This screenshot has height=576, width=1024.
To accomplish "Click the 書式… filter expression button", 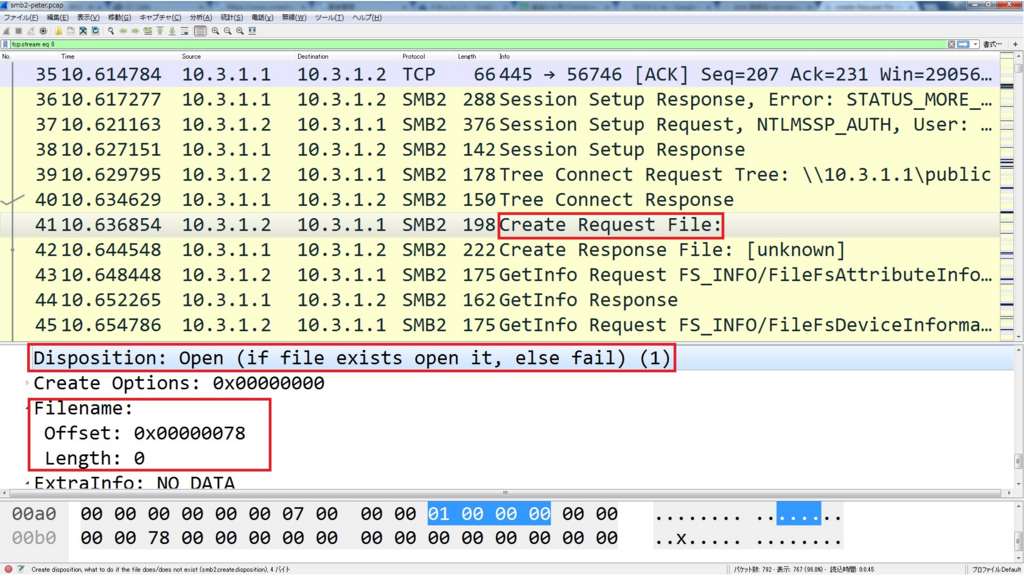I will pos(993,44).
